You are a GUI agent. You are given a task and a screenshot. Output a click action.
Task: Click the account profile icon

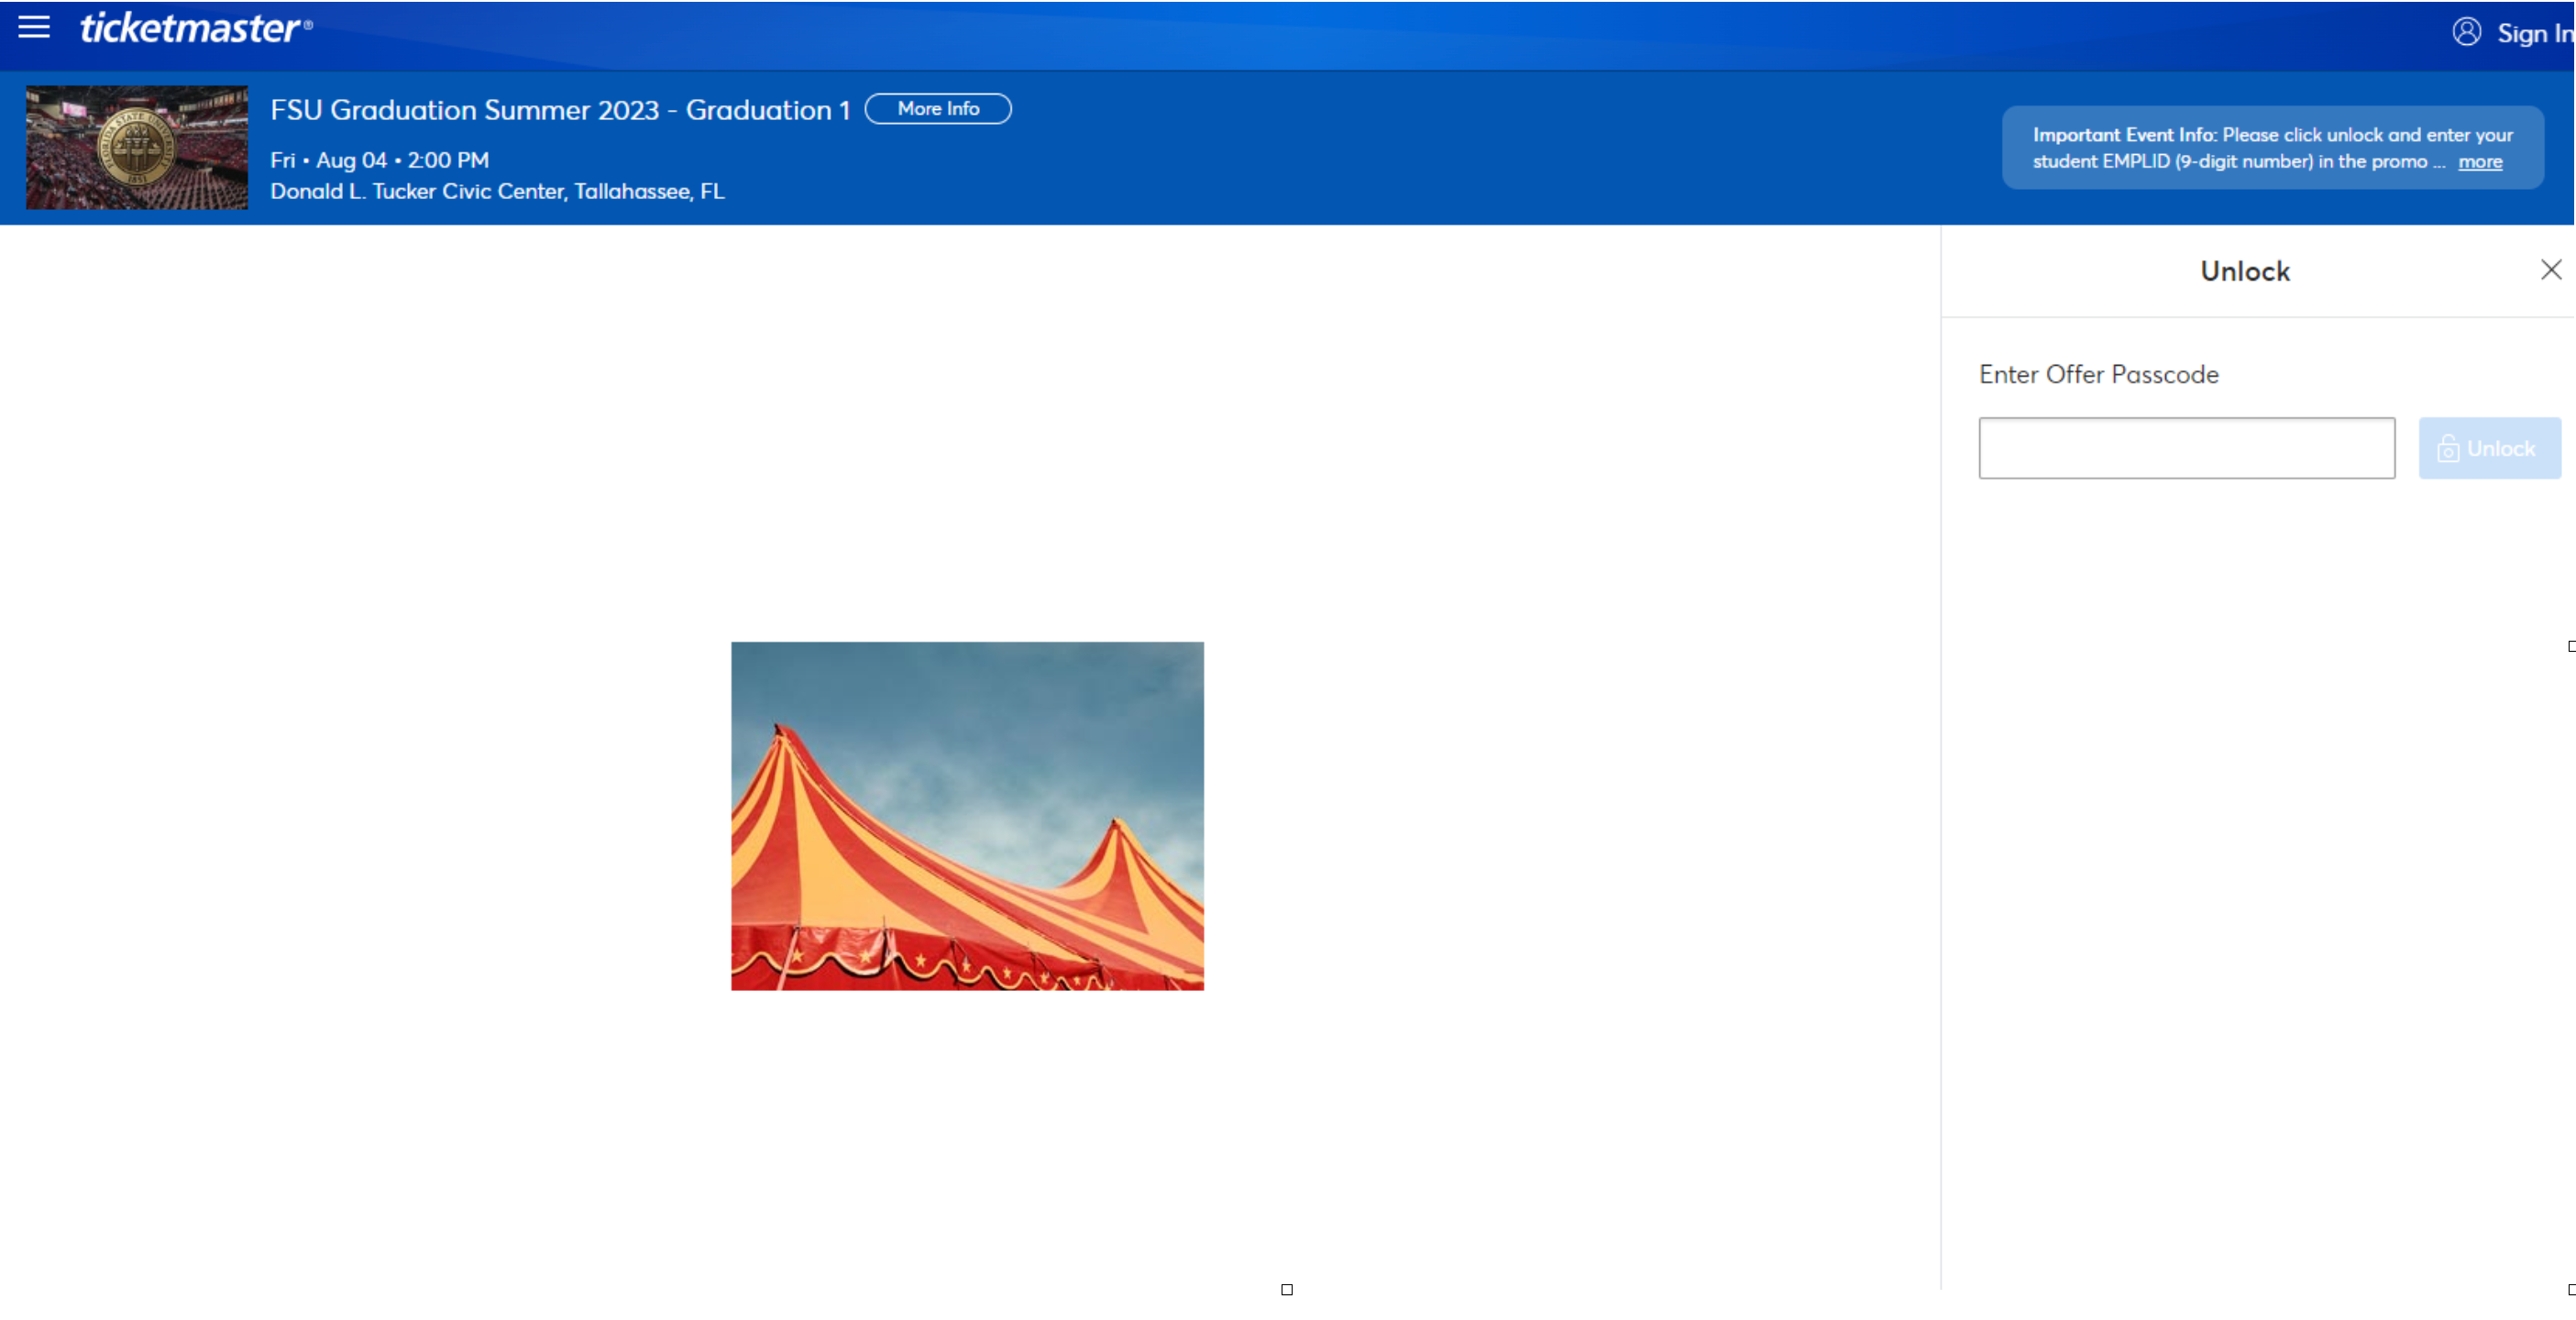(2467, 32)
